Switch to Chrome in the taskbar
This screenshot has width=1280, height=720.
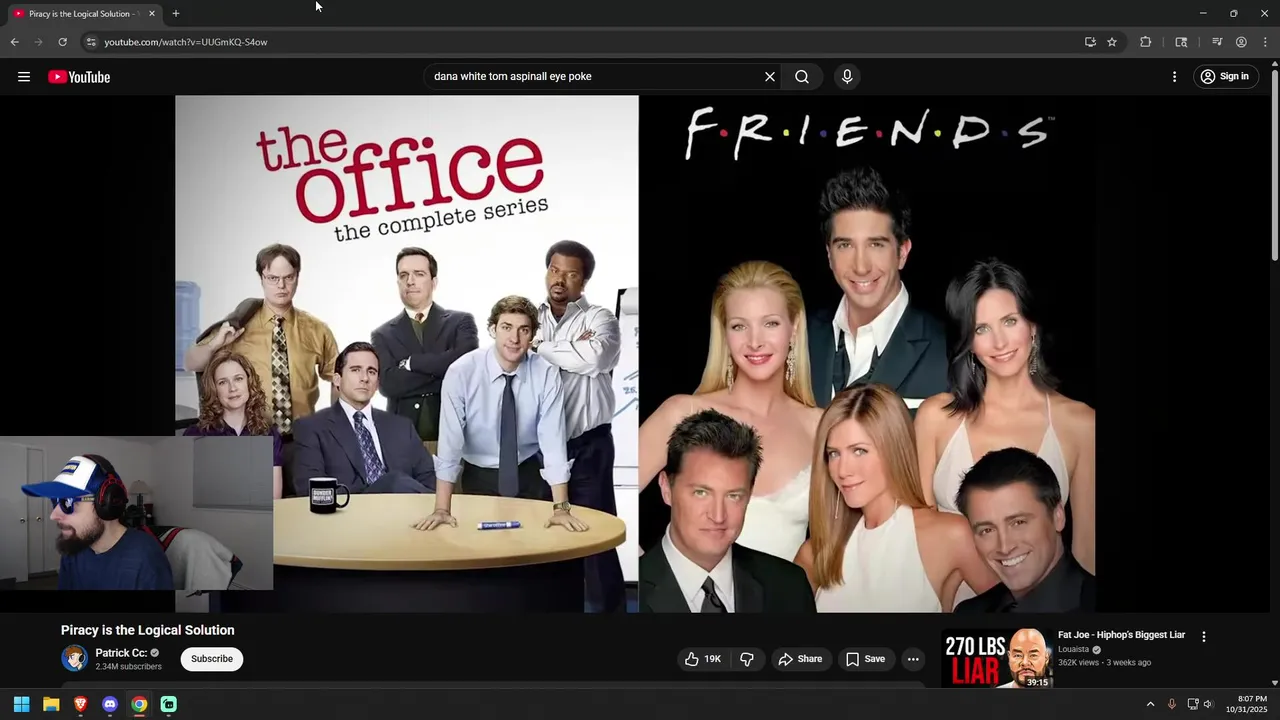(139, 704)
